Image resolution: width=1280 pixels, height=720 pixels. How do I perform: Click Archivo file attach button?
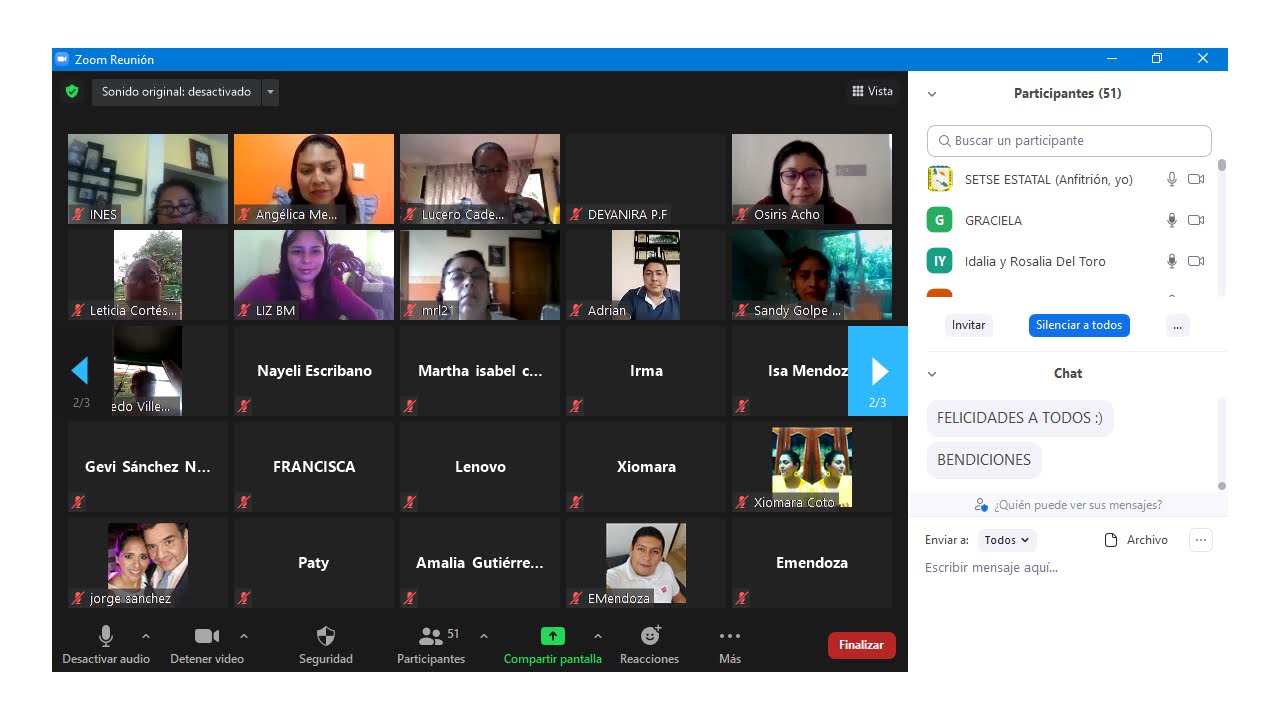pos(1136,540)
